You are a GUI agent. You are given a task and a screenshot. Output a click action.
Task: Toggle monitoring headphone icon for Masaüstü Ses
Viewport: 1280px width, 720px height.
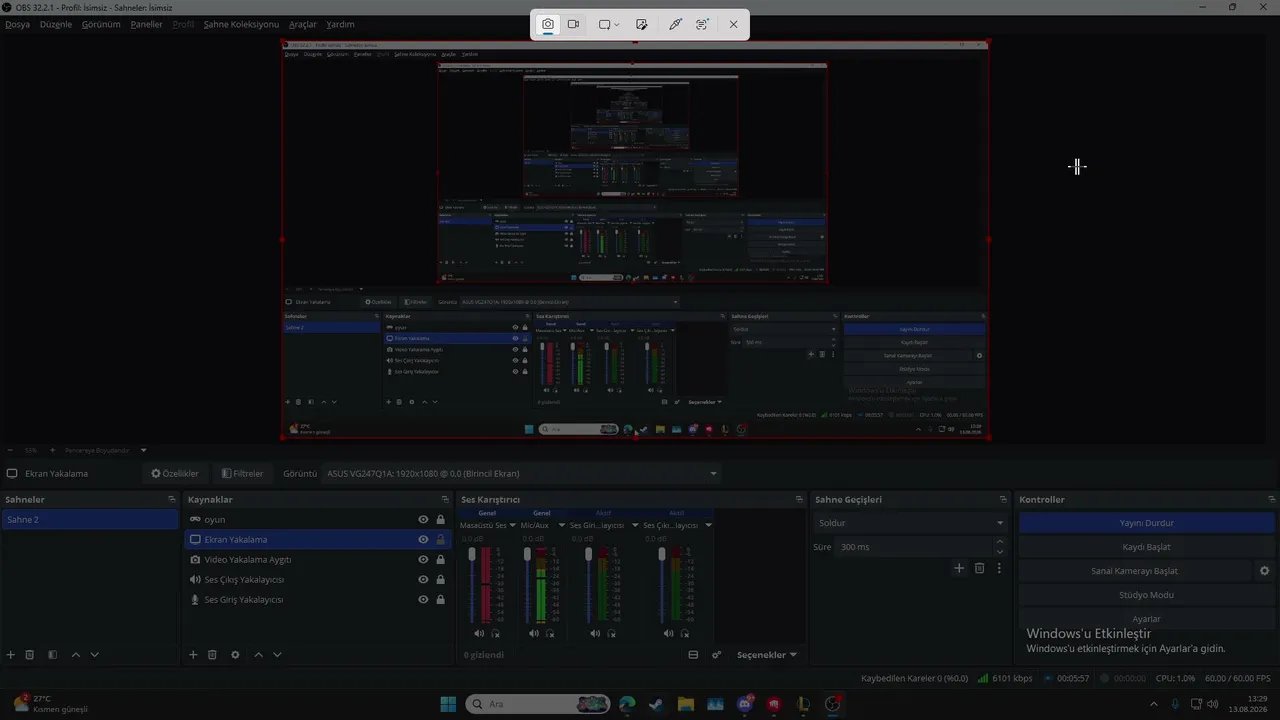tap(495, 633)
